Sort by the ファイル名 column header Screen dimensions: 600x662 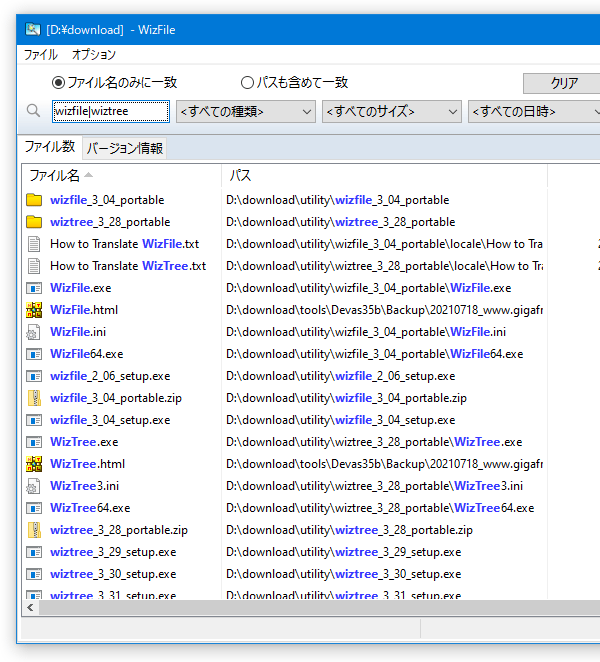tap(121, 175)
